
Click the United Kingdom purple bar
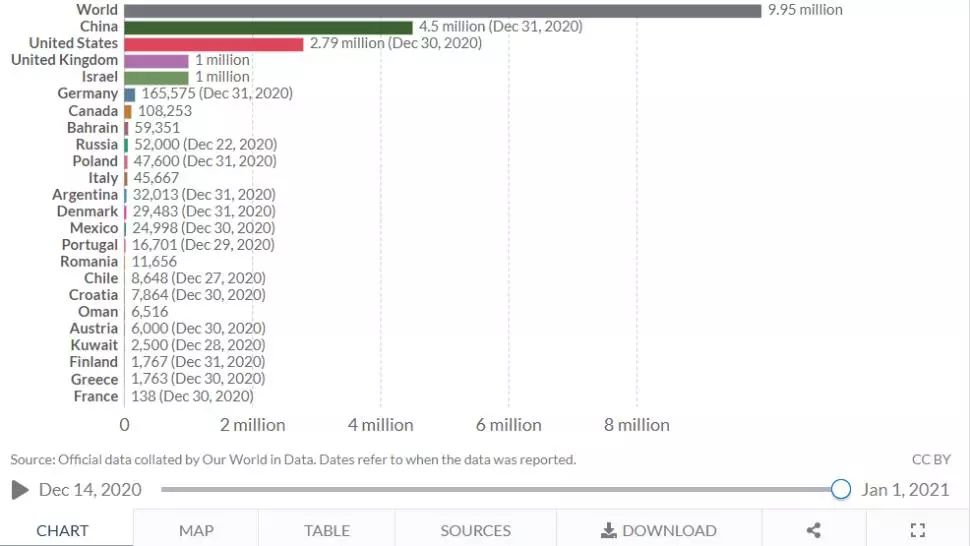coord(156,61)
